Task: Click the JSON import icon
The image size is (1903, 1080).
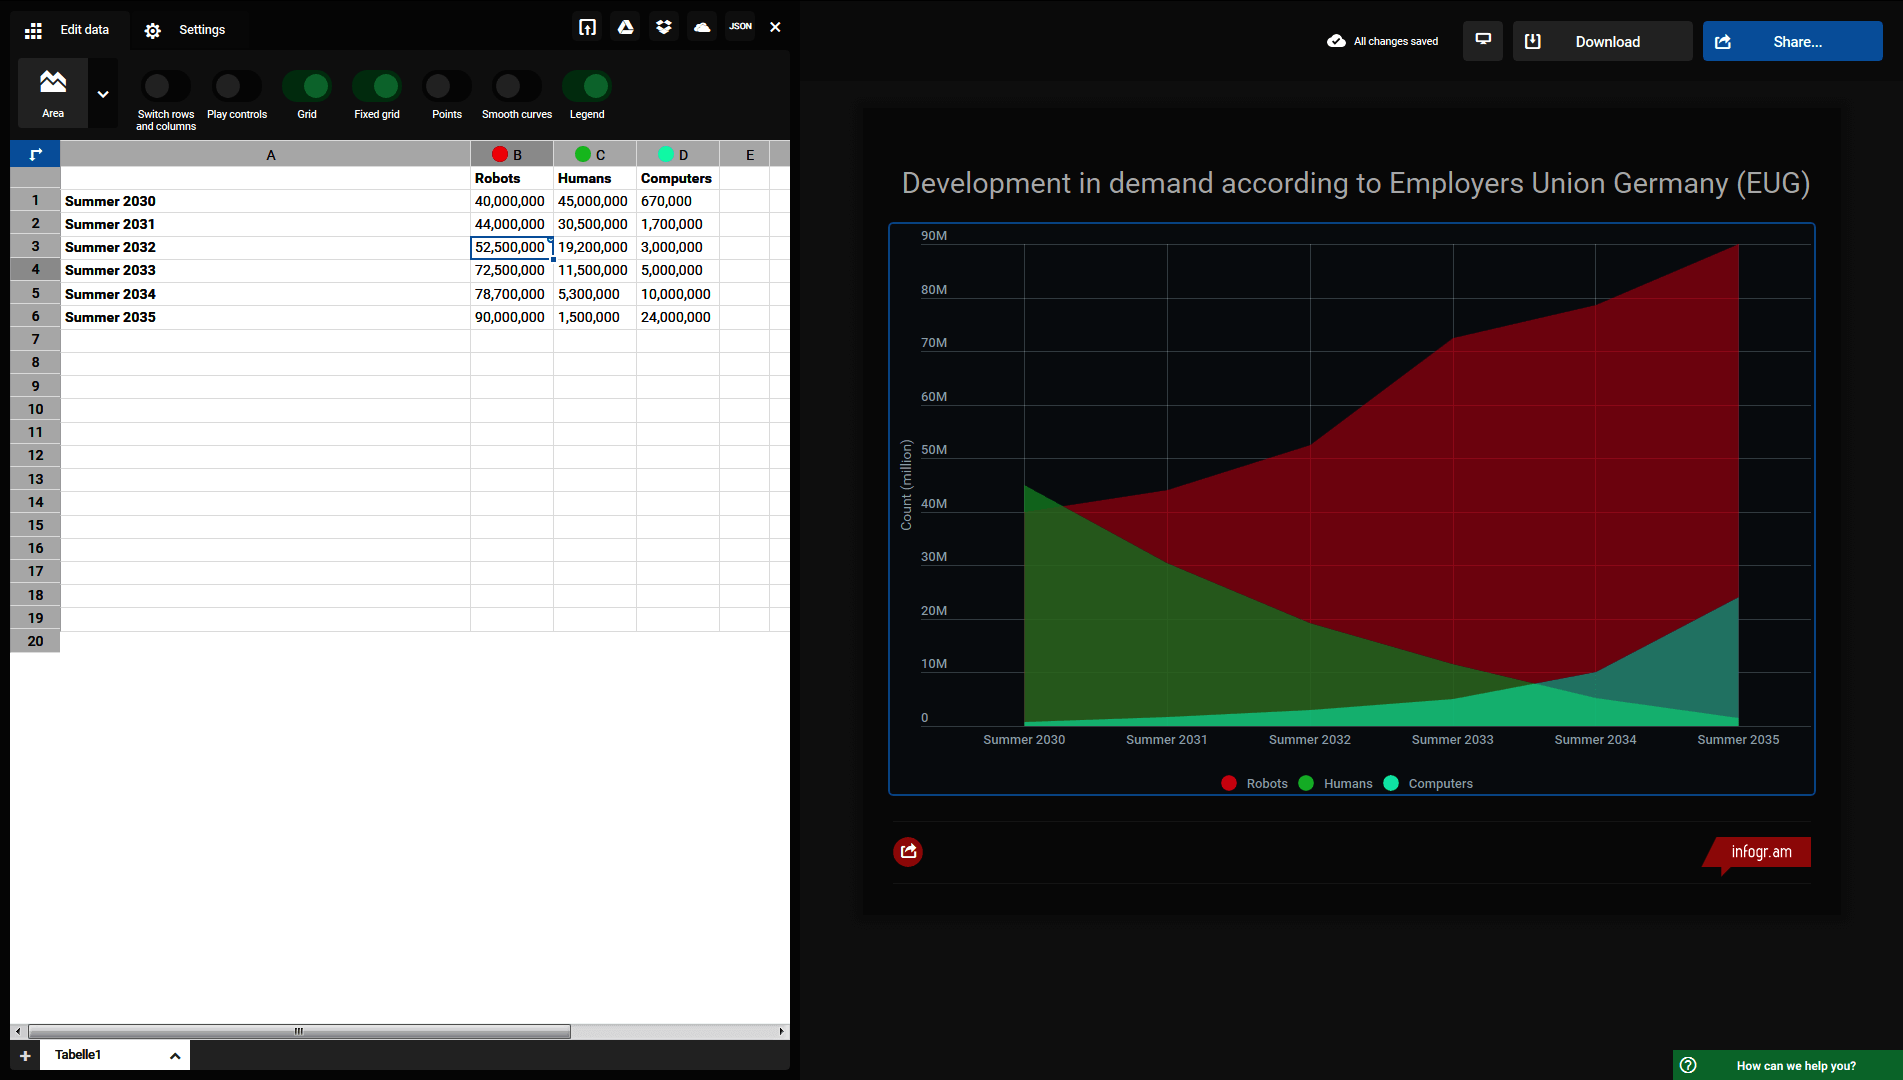Action: point(740,27)
